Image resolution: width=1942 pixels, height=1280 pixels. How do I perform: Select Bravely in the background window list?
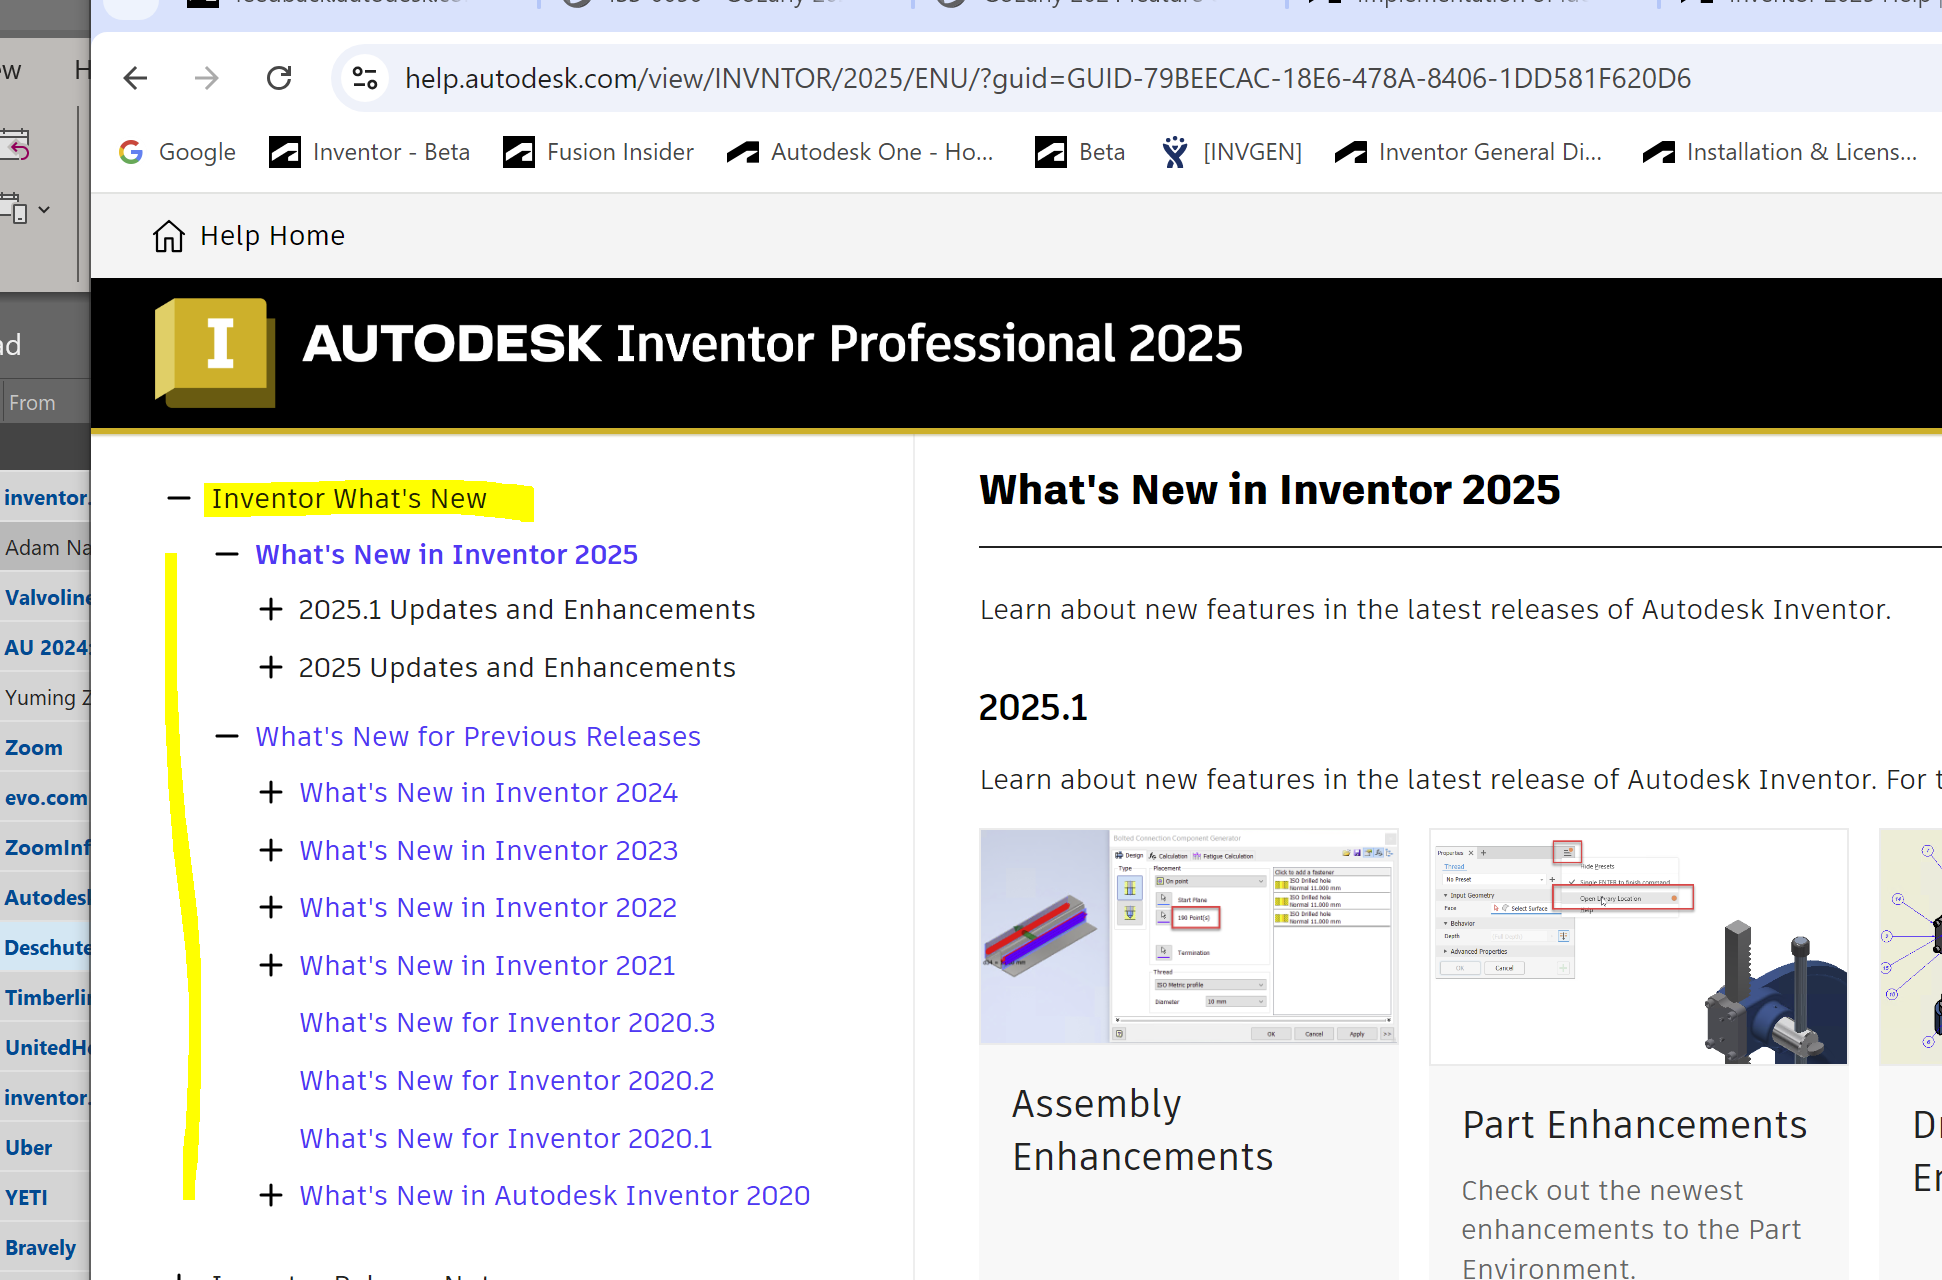click(46, 1247)
